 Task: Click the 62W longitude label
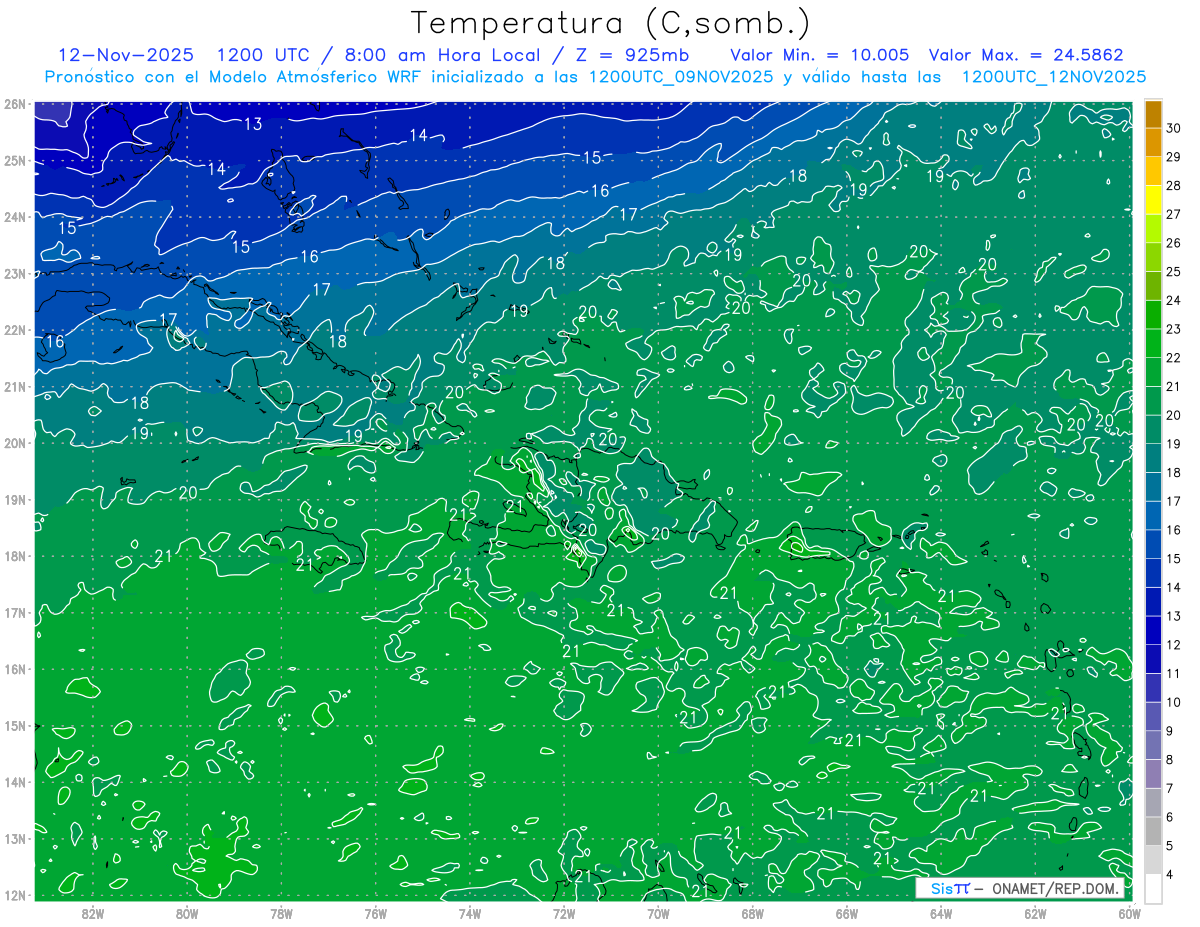pos(1035,913)
